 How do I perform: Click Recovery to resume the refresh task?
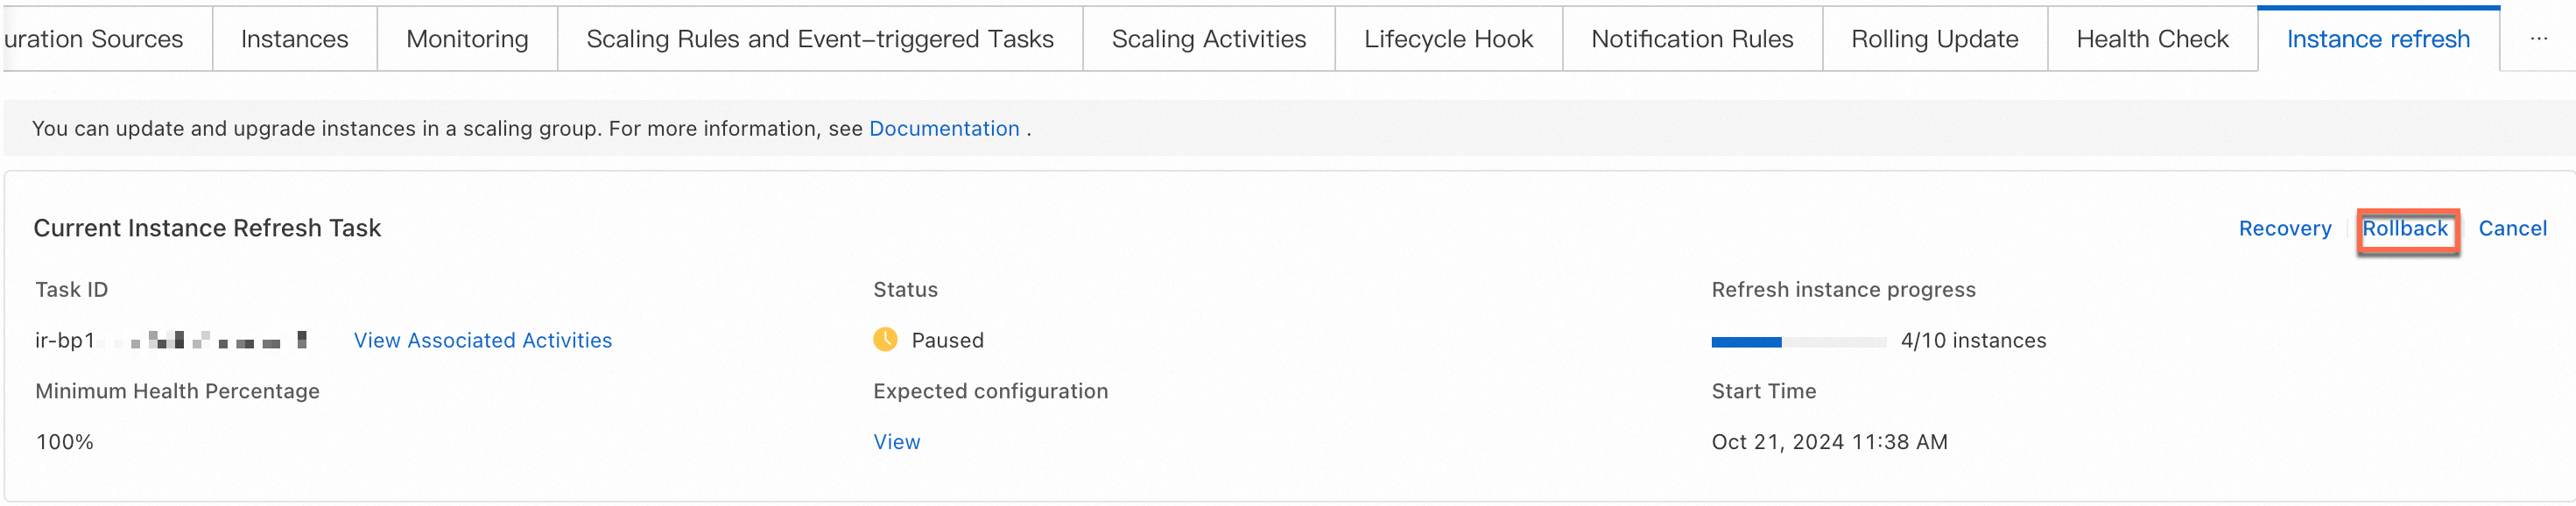[2284, 229]
